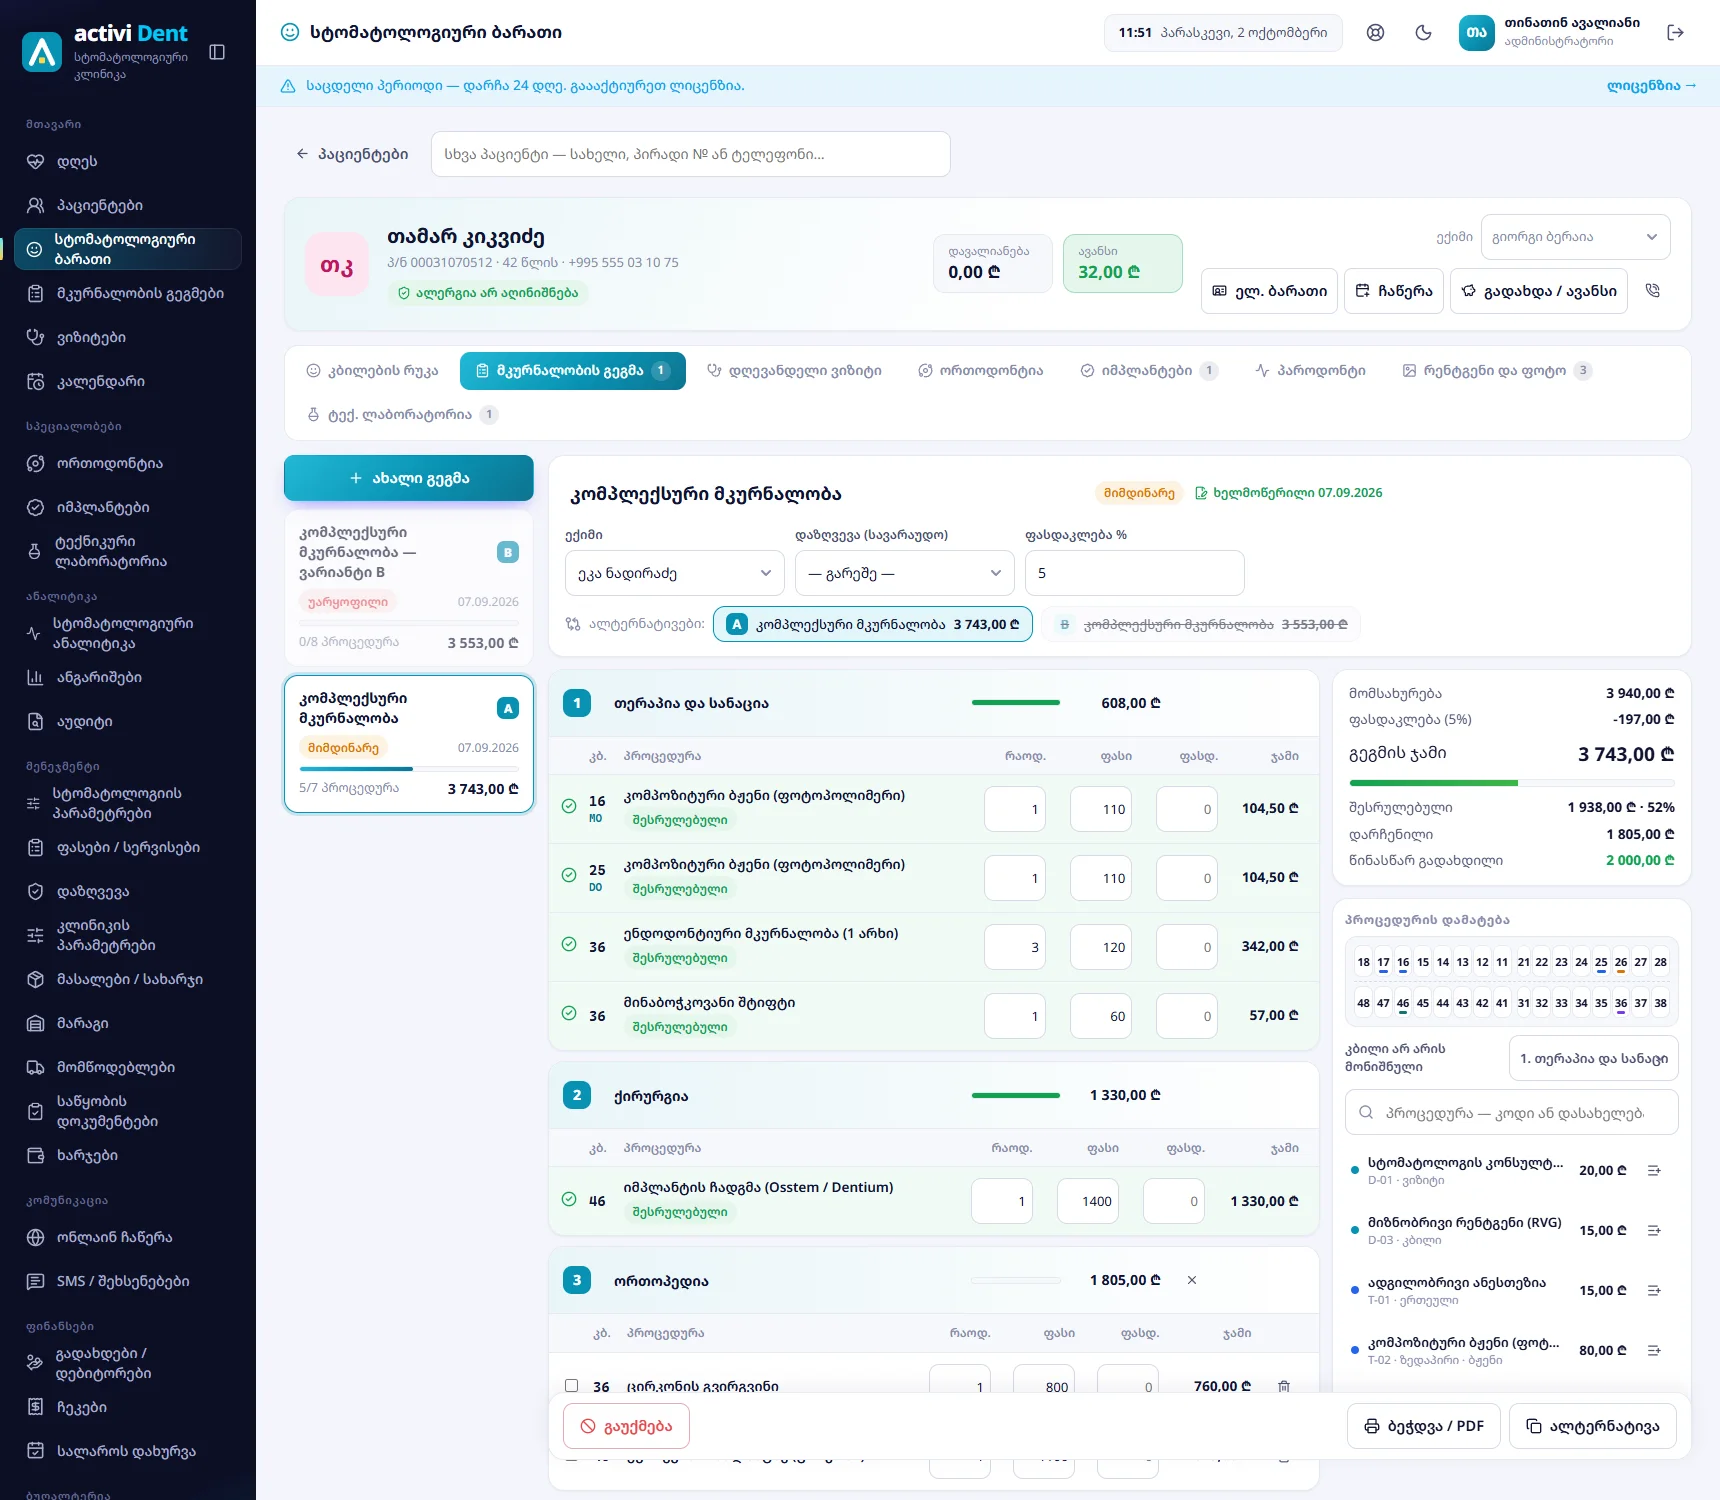Viewport: 1720px width, 1500px height.
Task: Select alternative A კომპლექსური მკურნალობა 3 743,00
Action: (873, 624)
